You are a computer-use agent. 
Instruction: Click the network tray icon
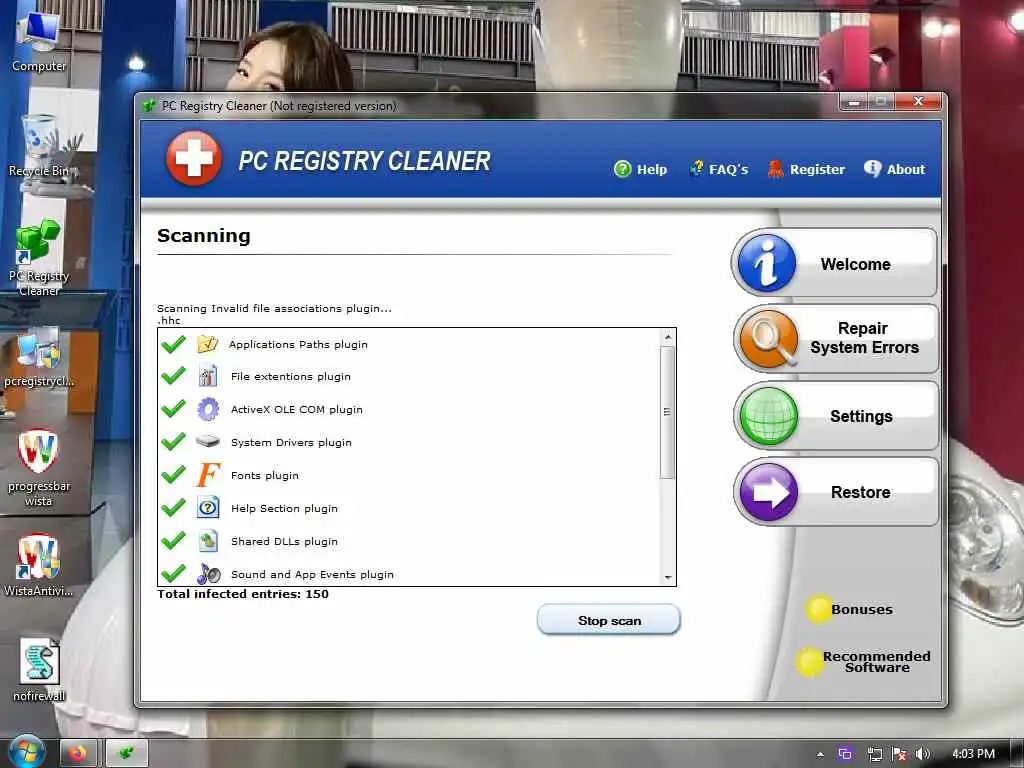click(874, 754)
